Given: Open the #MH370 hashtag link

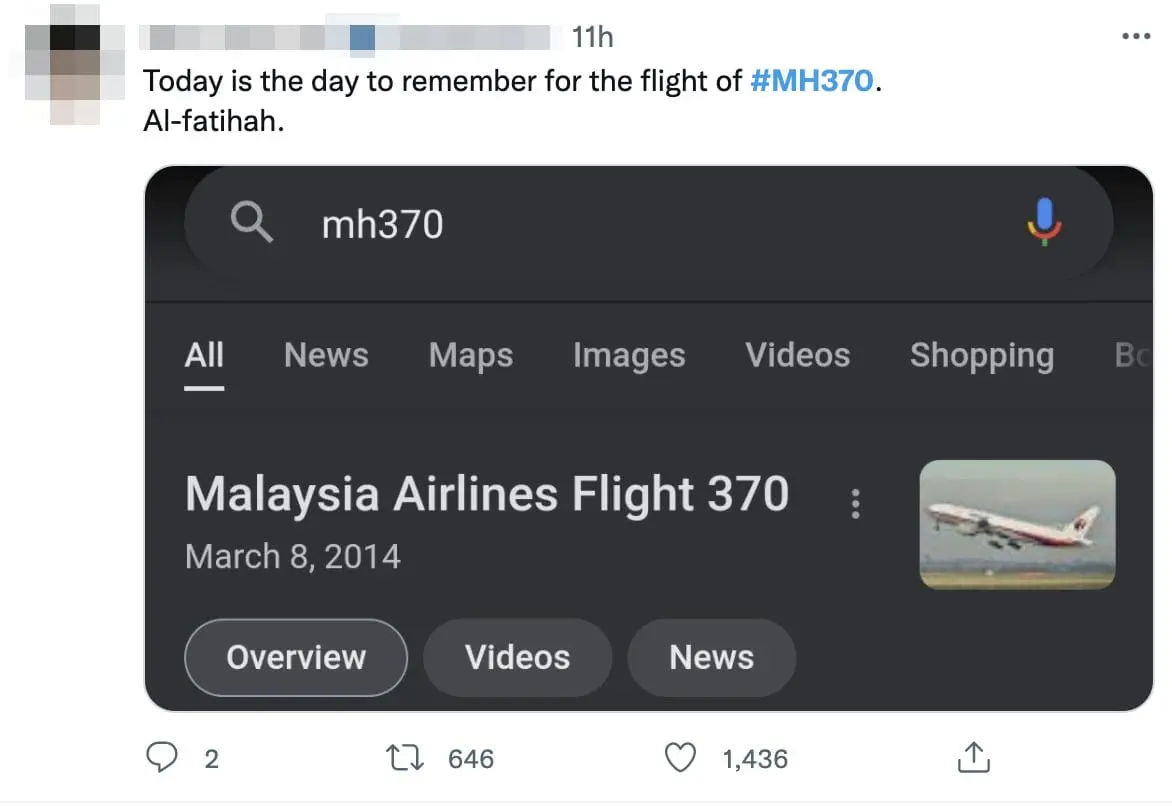Looking at the screenshot, I should click(x=811, y=81).
